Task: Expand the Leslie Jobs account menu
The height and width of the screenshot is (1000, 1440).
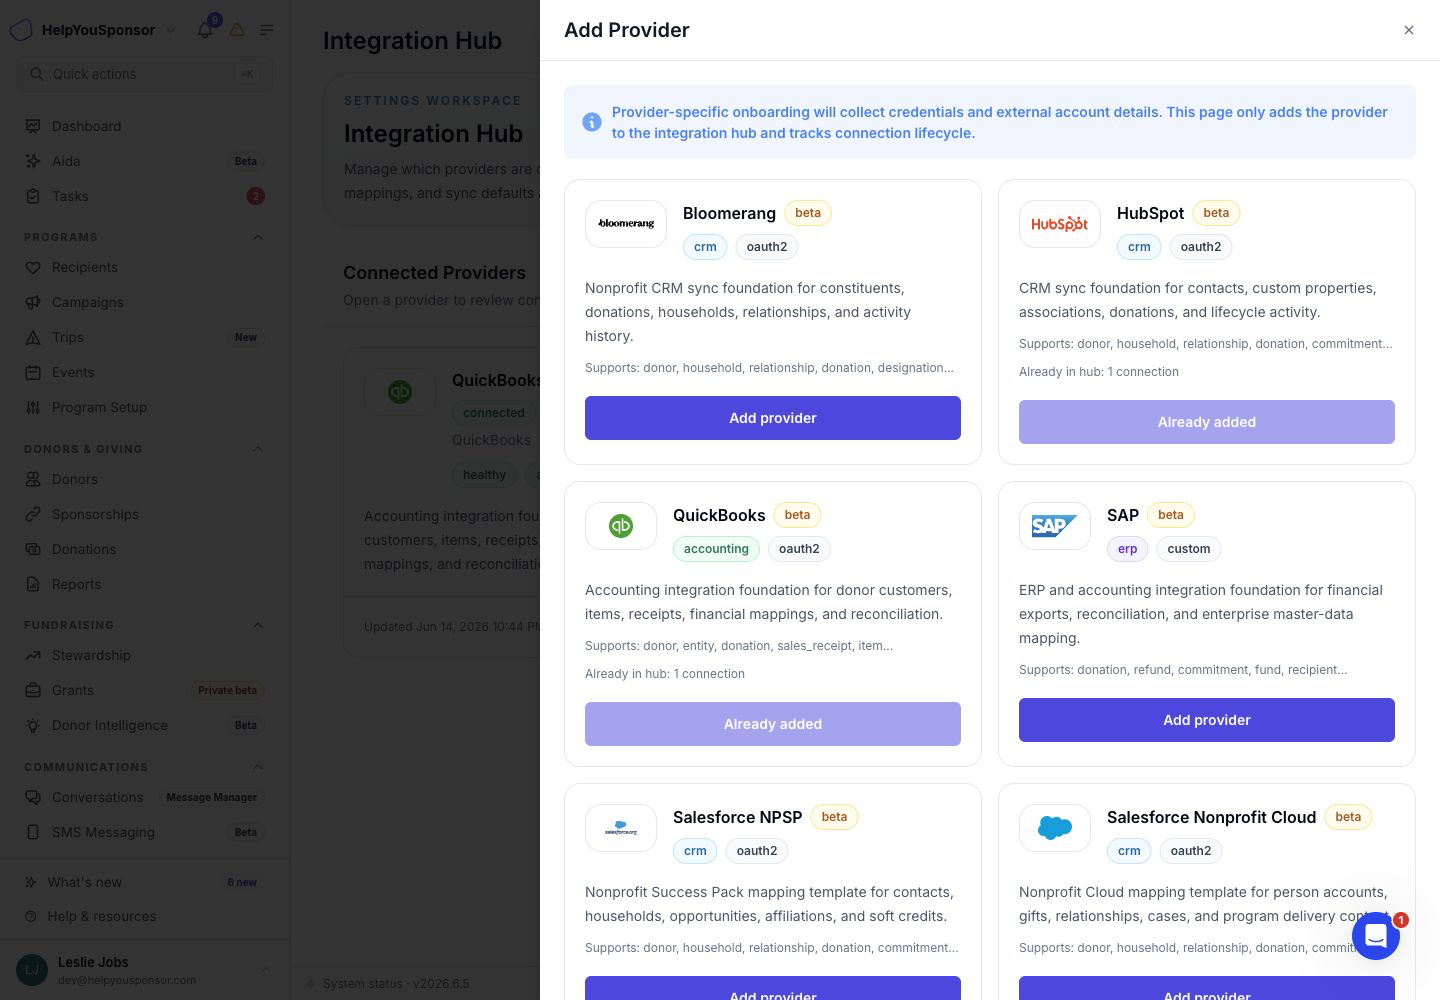Action: (x=266, y=970)
